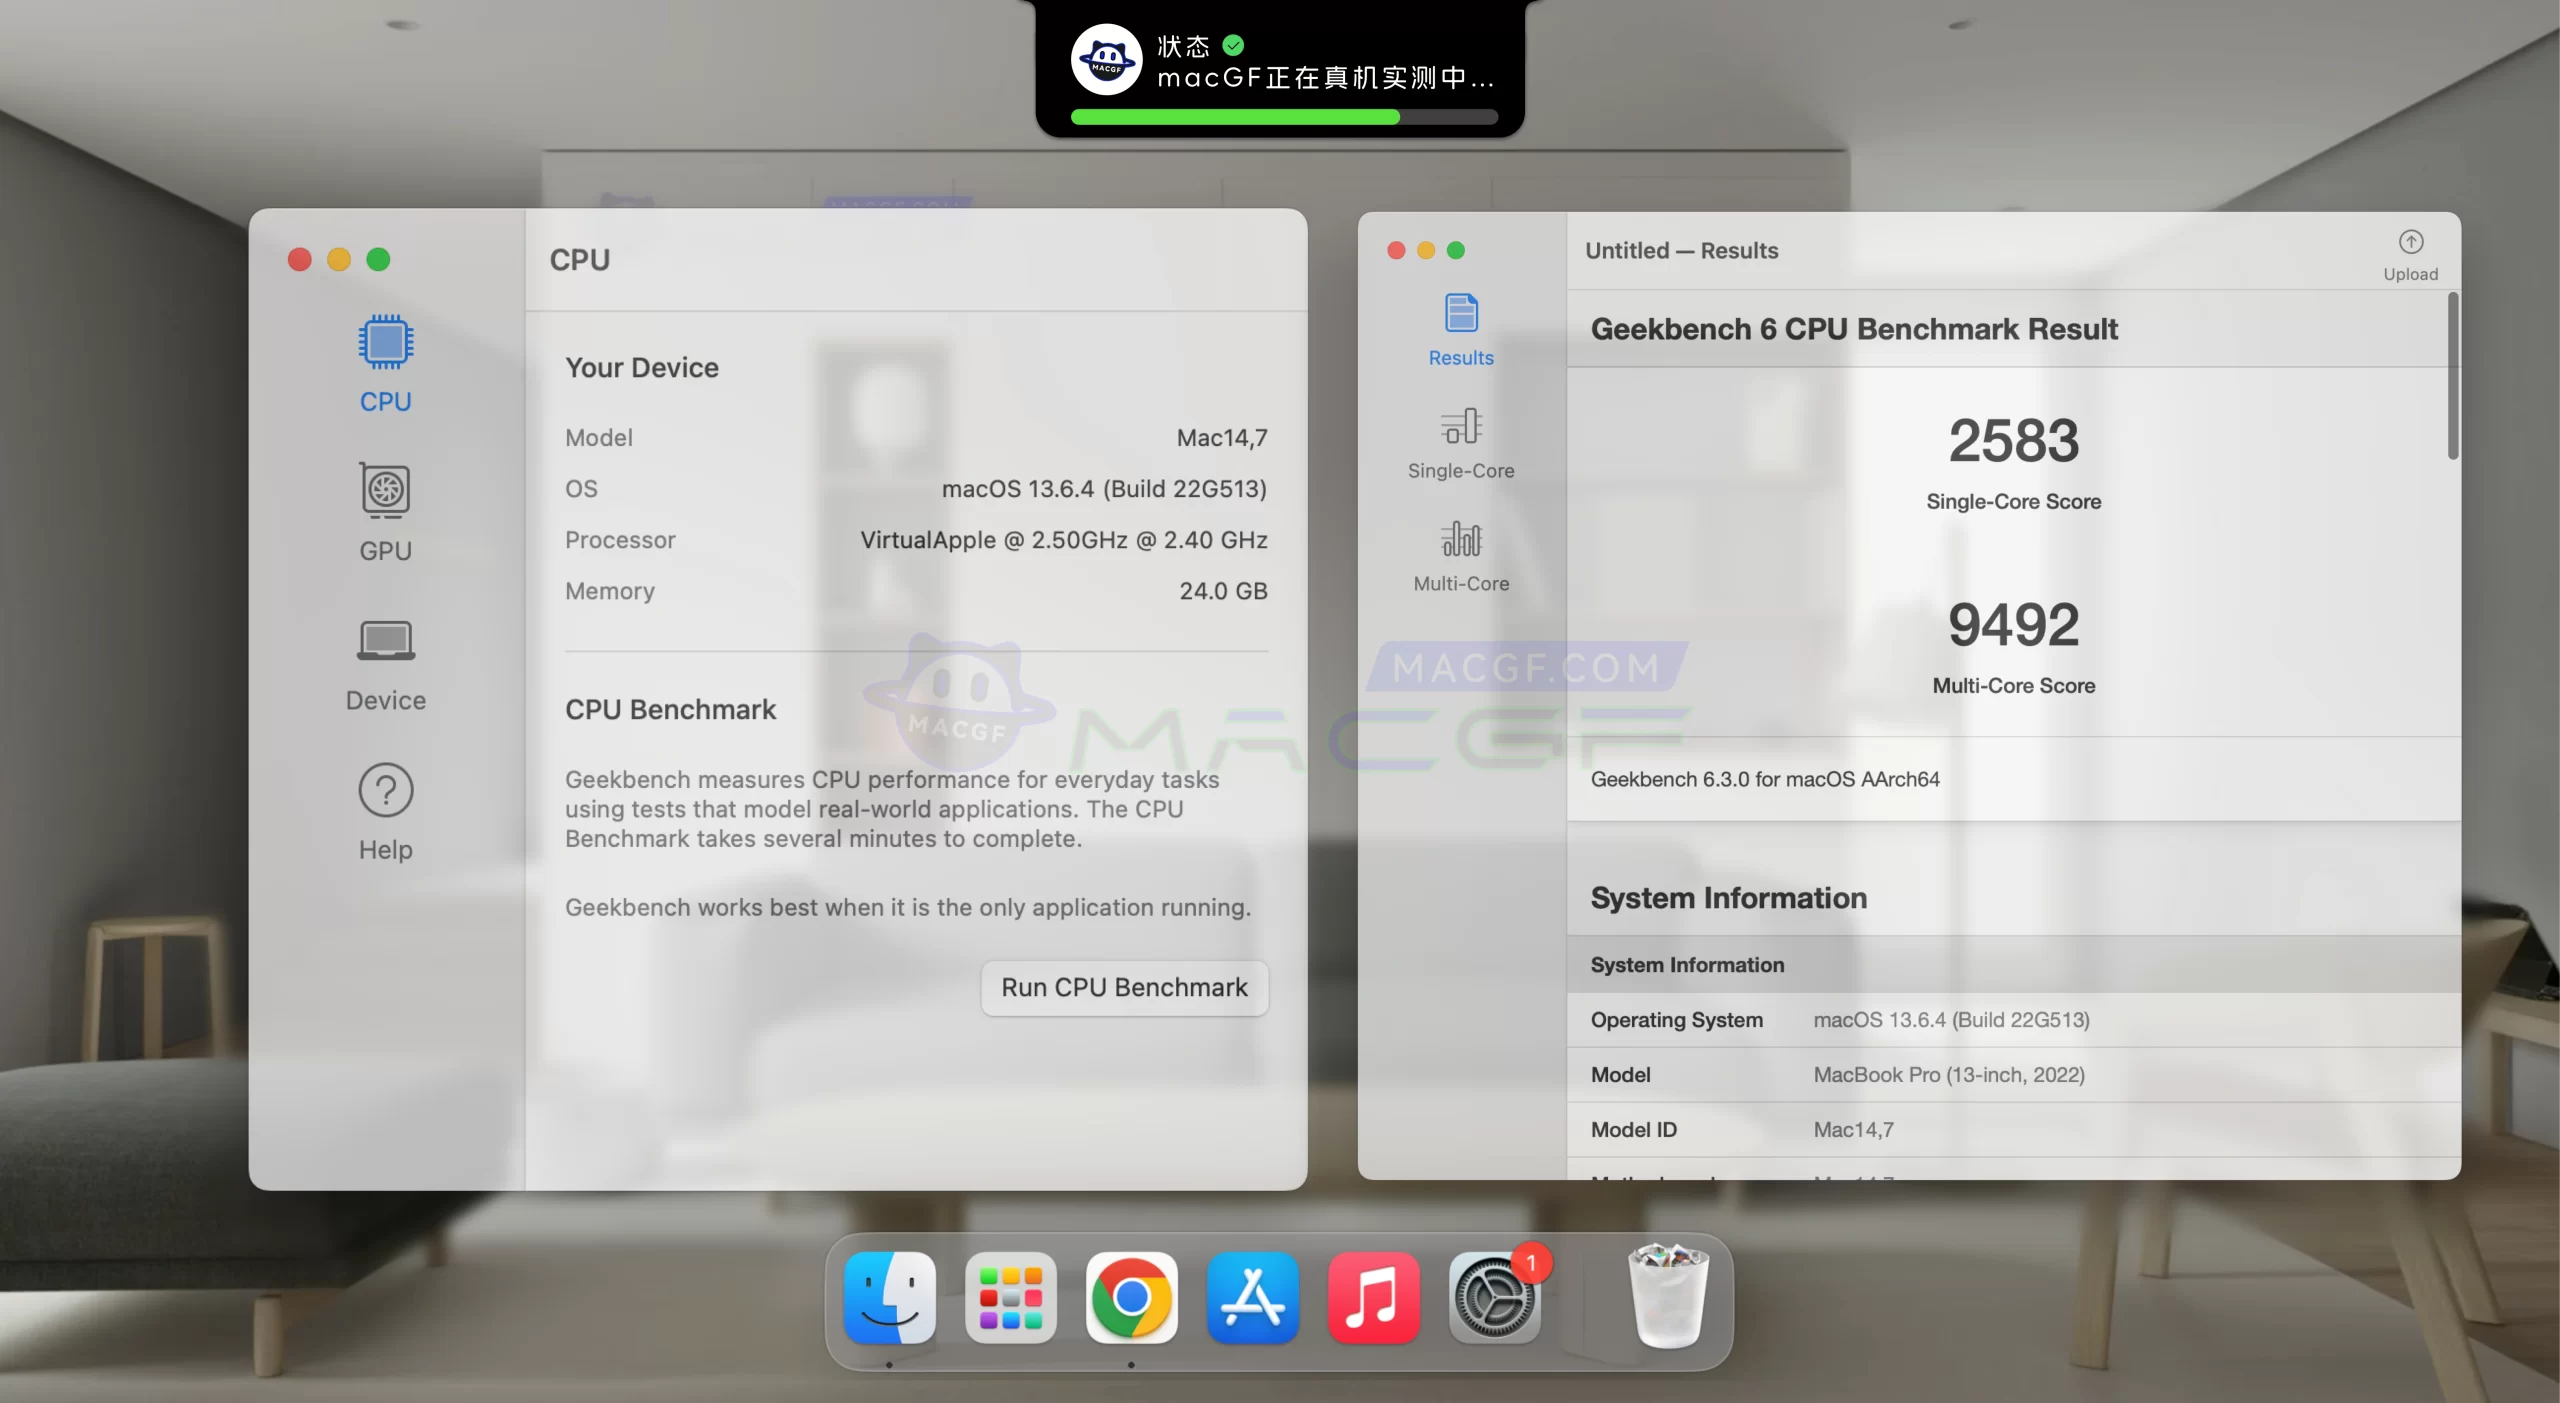Upload the benchmark result
Image resolution: width=2560 pixels, height=1403 pixels.
click(x=2412, y=250)
